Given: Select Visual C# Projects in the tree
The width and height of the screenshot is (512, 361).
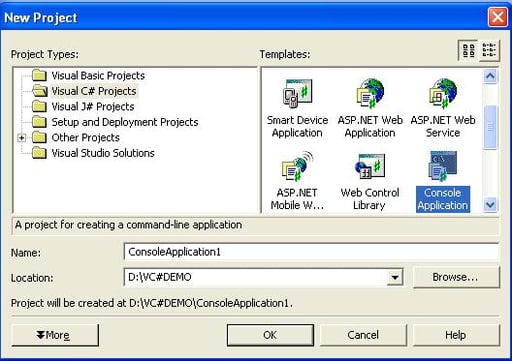Looking at the screenshot, I should 94,91.
